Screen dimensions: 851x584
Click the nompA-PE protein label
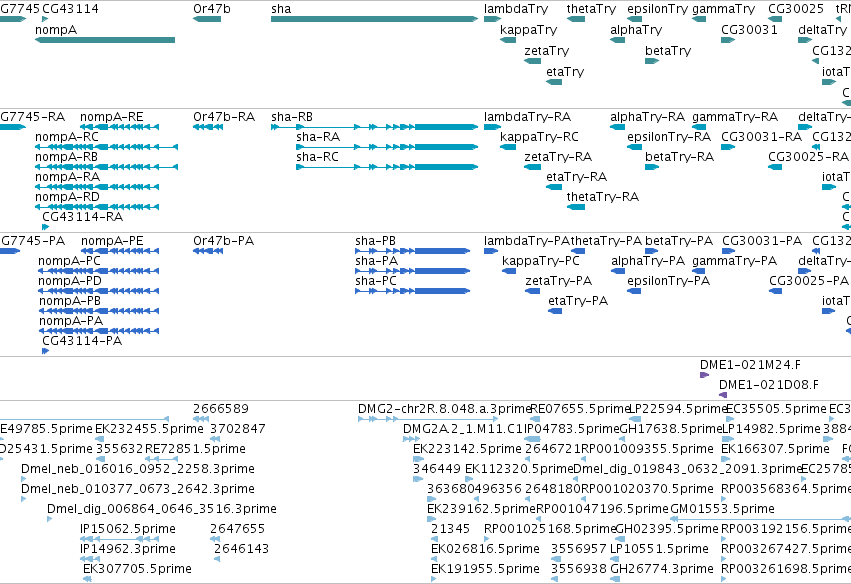click(112, 240)
